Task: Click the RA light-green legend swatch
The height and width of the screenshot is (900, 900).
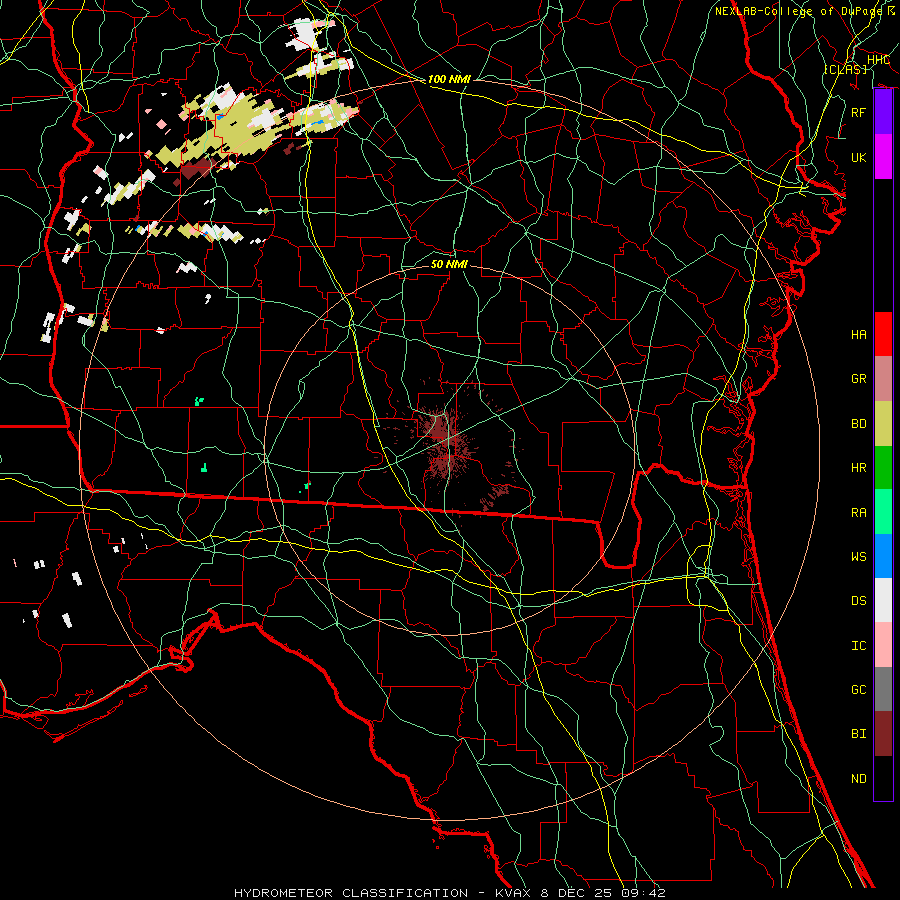Action: tap(883, 512)
